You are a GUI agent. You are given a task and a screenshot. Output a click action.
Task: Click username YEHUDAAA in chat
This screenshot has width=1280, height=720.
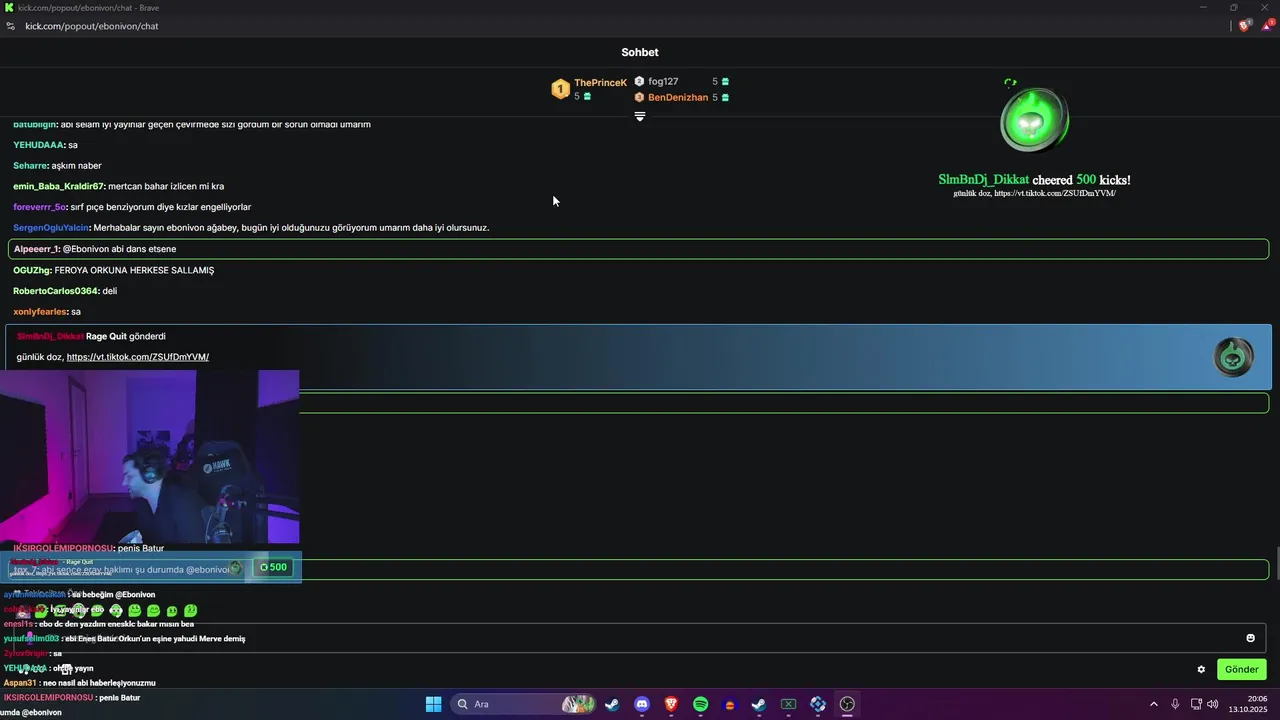tap(39, 145)
